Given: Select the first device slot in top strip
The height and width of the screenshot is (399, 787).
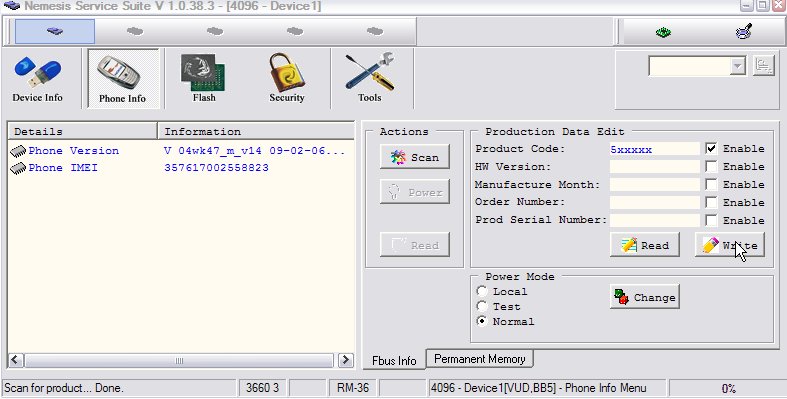Looking at the screenshot, I should 55,31.
